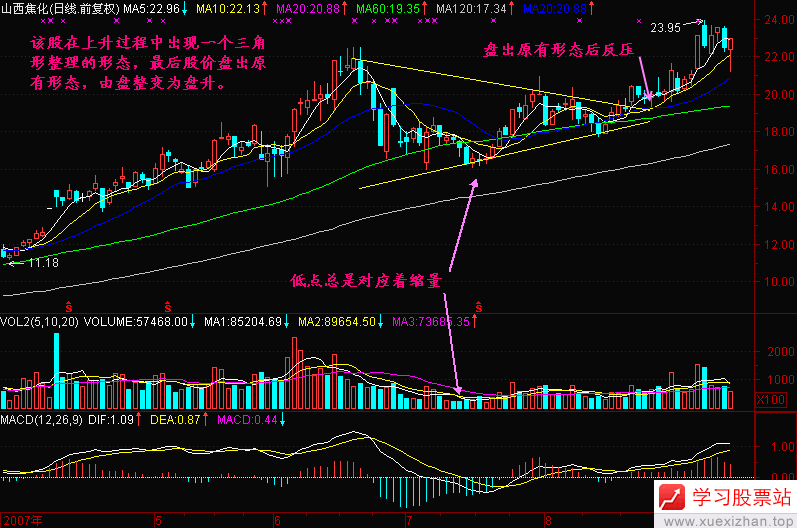797x528 pixels.
Task: Click the month 8 marker on the date axis
Action: pos(548,521)
